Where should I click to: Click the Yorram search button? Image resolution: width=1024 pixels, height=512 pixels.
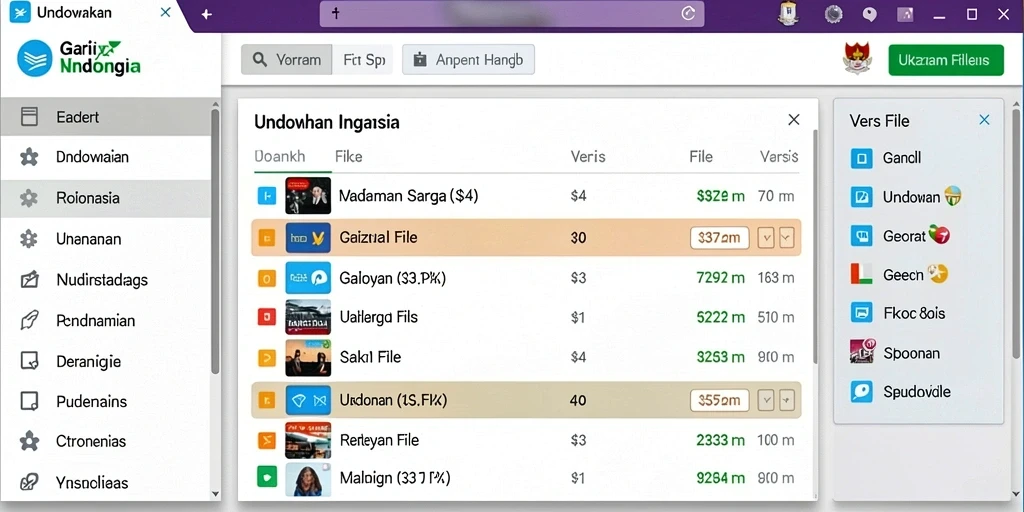(287, 59)
